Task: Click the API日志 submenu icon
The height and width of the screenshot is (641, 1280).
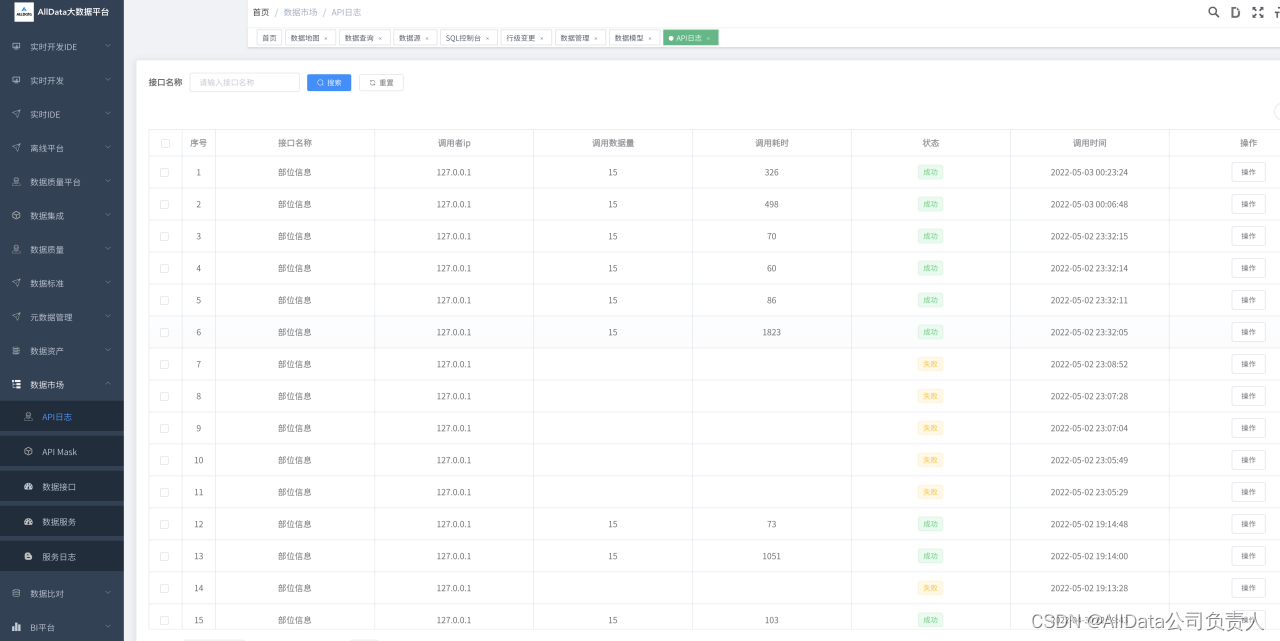Action: (x=28, y=417)
